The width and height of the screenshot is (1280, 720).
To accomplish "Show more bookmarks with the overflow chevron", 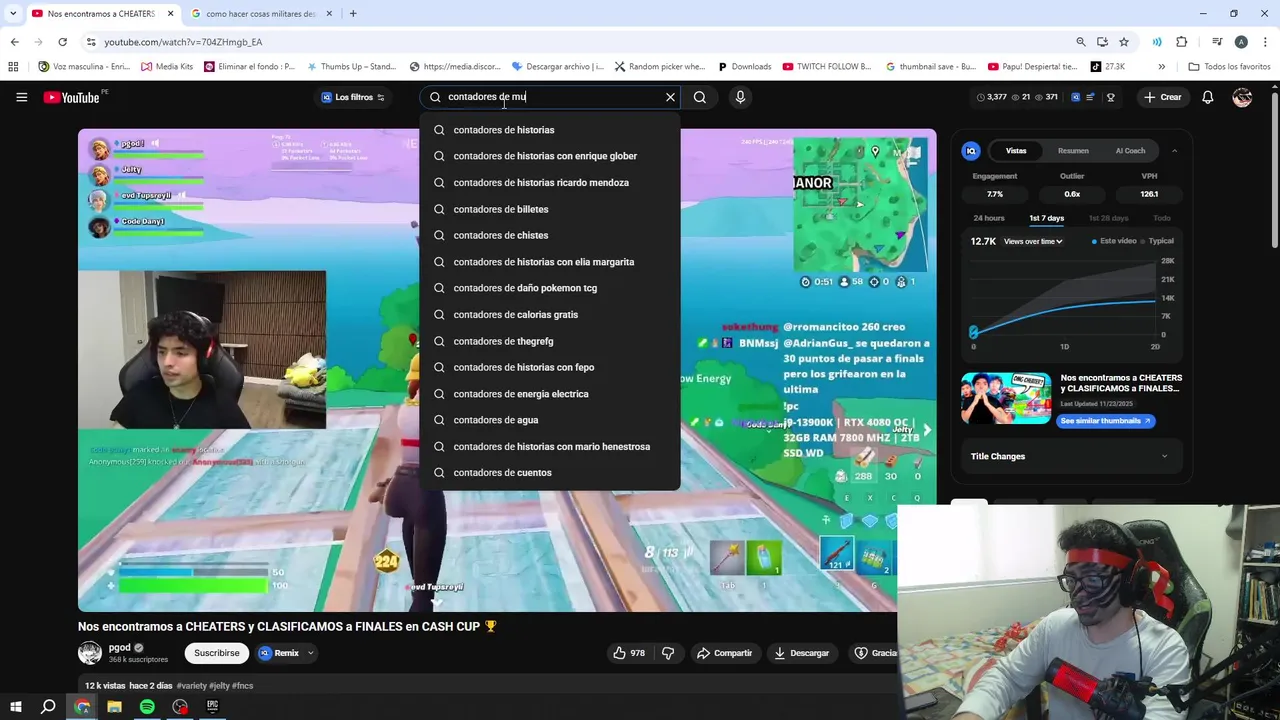I will (1161, 66).
